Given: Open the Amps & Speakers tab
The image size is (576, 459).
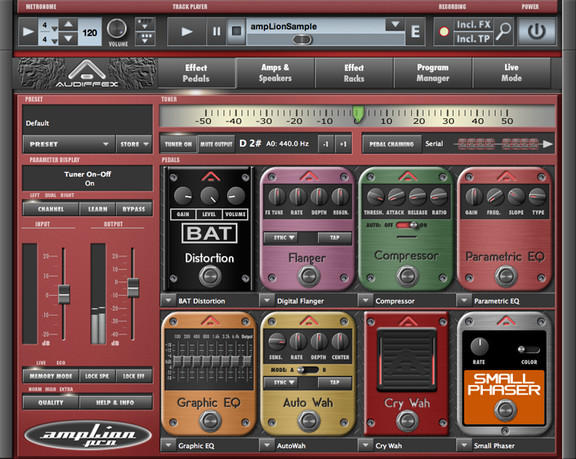Looking at the screenshot, I should pyautogui.click(x=275, y=73).
